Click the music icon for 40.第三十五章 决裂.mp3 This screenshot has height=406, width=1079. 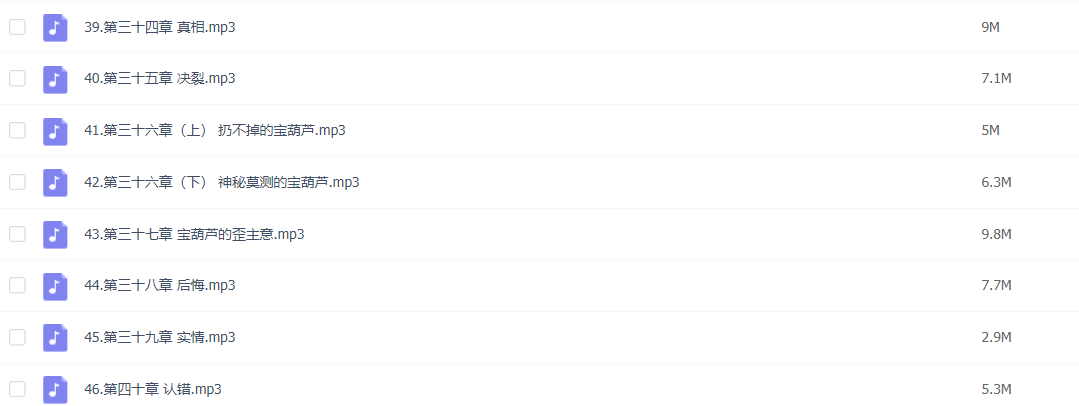(x=55, y=79)
